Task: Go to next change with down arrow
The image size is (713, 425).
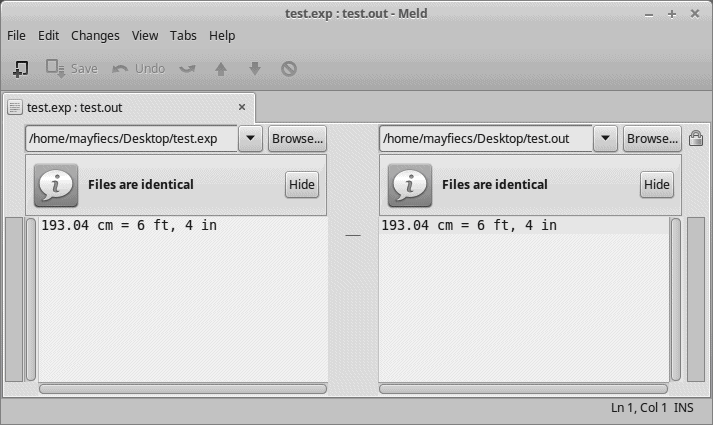Action: click(255, 69)
